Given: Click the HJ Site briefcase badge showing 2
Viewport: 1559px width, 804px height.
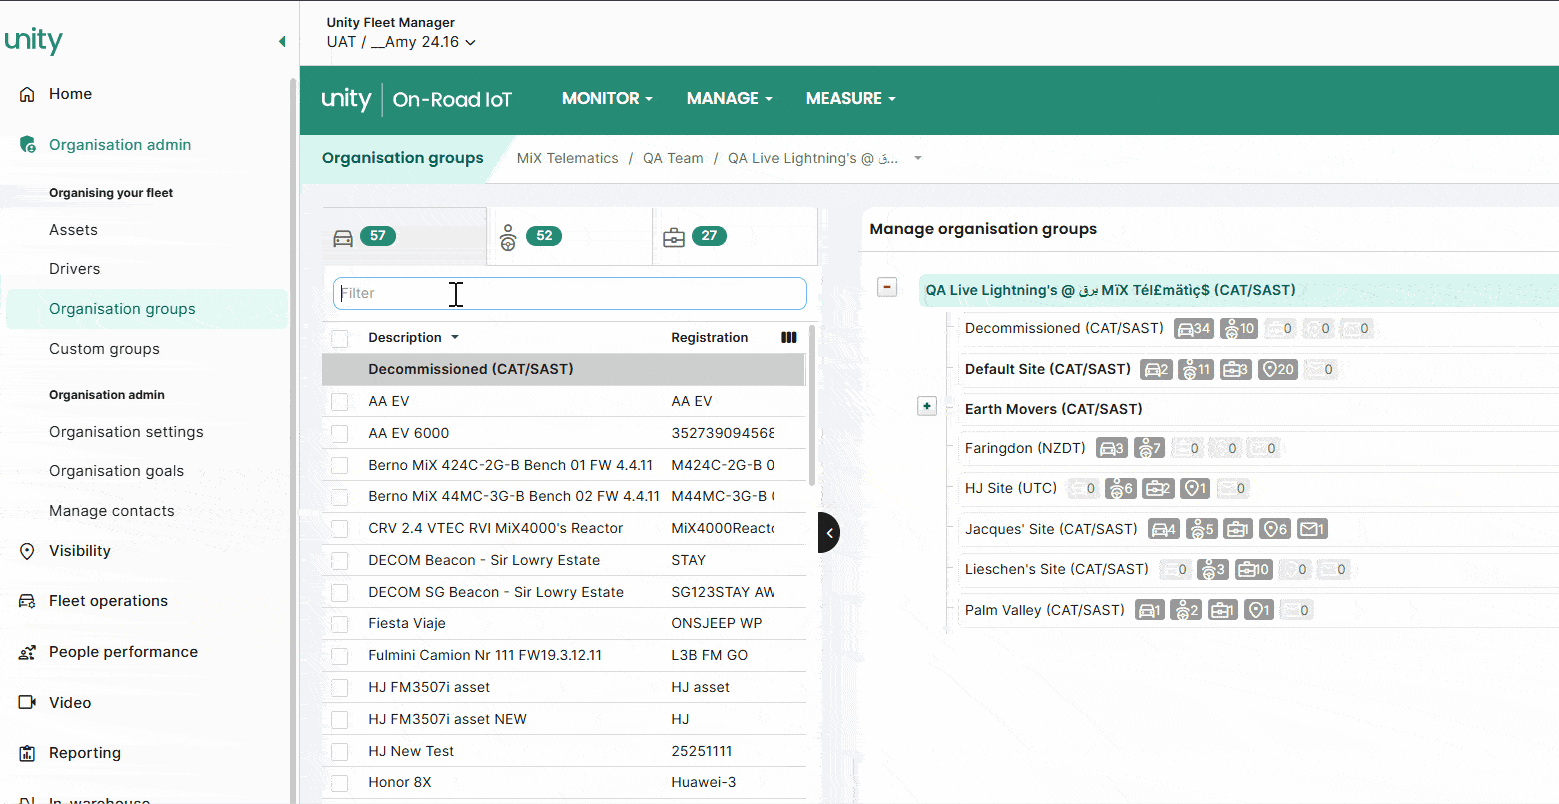Looking at the screenshot, I should 1158,489.
